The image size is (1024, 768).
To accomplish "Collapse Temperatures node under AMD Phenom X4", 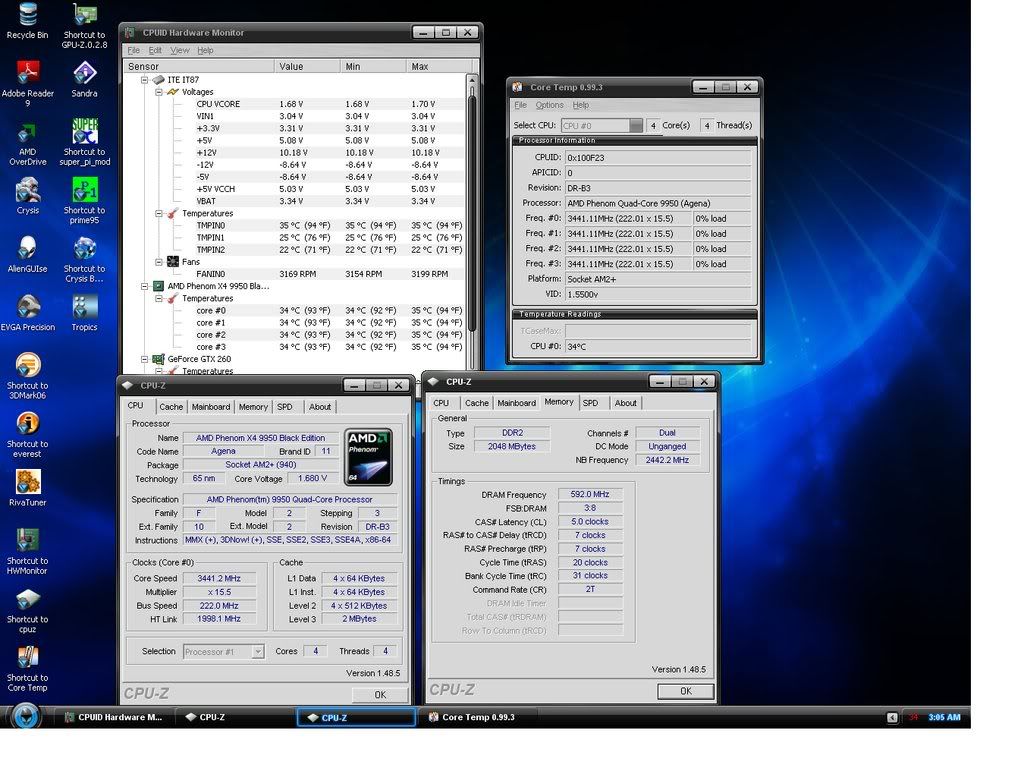I will click(159, 298).
